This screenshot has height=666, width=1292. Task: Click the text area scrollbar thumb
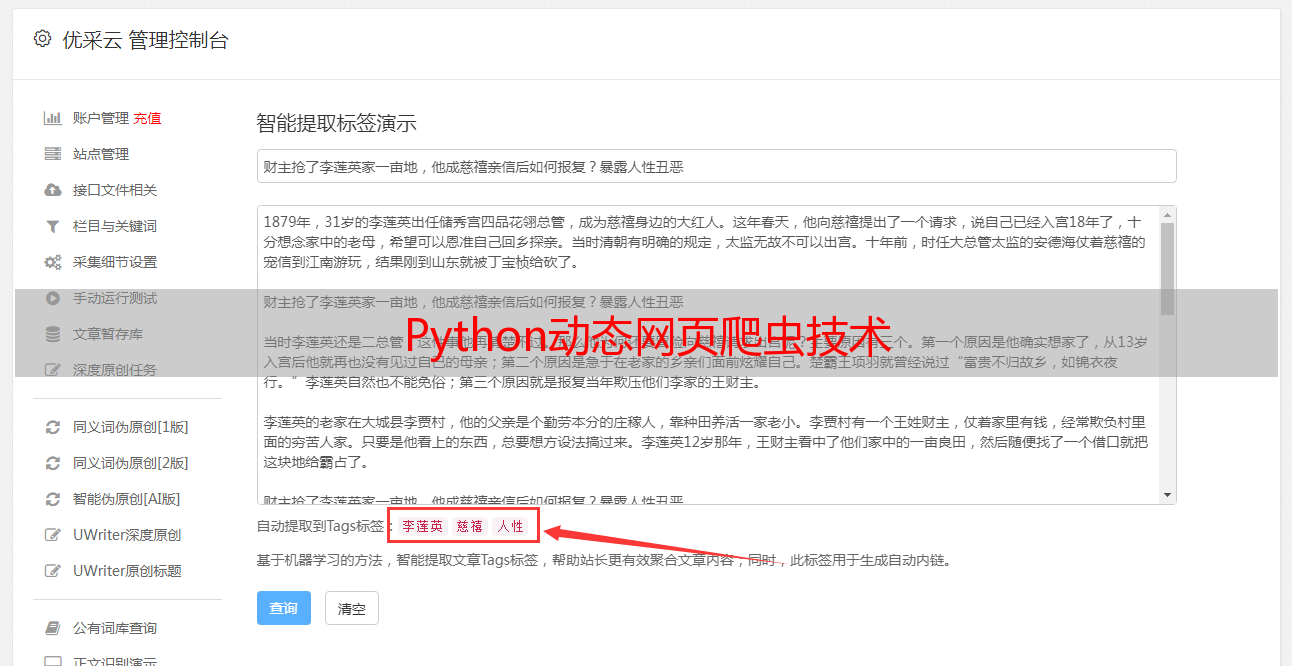click(x=1167, y=268)
